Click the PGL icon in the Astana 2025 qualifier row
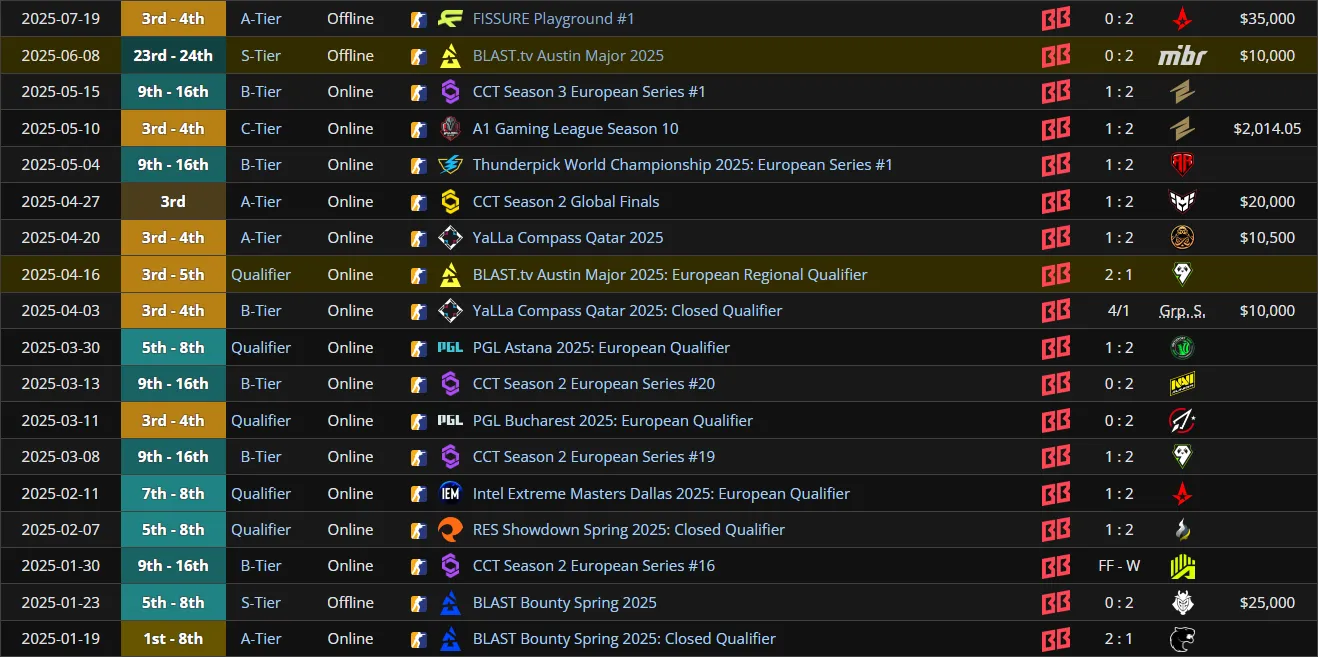 pyautogui.click(x=450, y=348)
